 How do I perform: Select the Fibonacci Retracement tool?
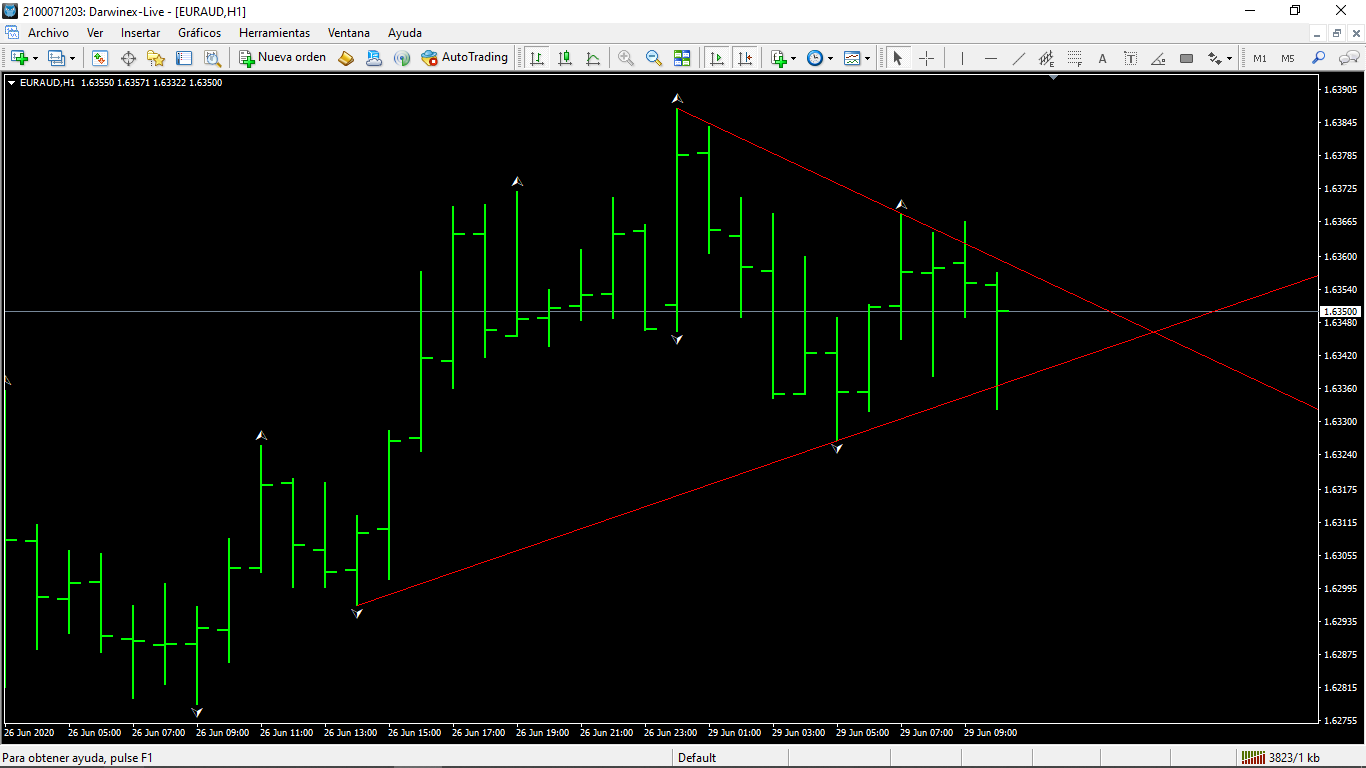1075,58
